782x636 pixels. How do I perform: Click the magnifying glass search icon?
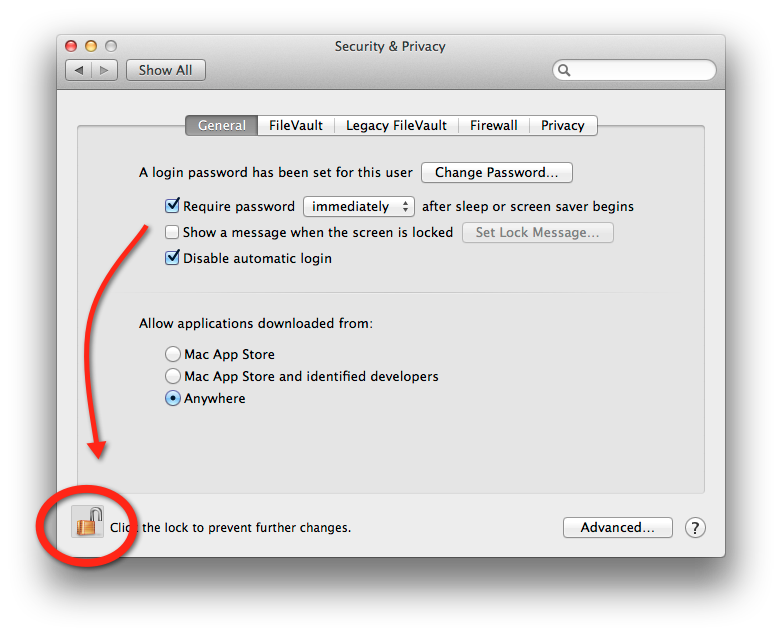coord(564,70)
